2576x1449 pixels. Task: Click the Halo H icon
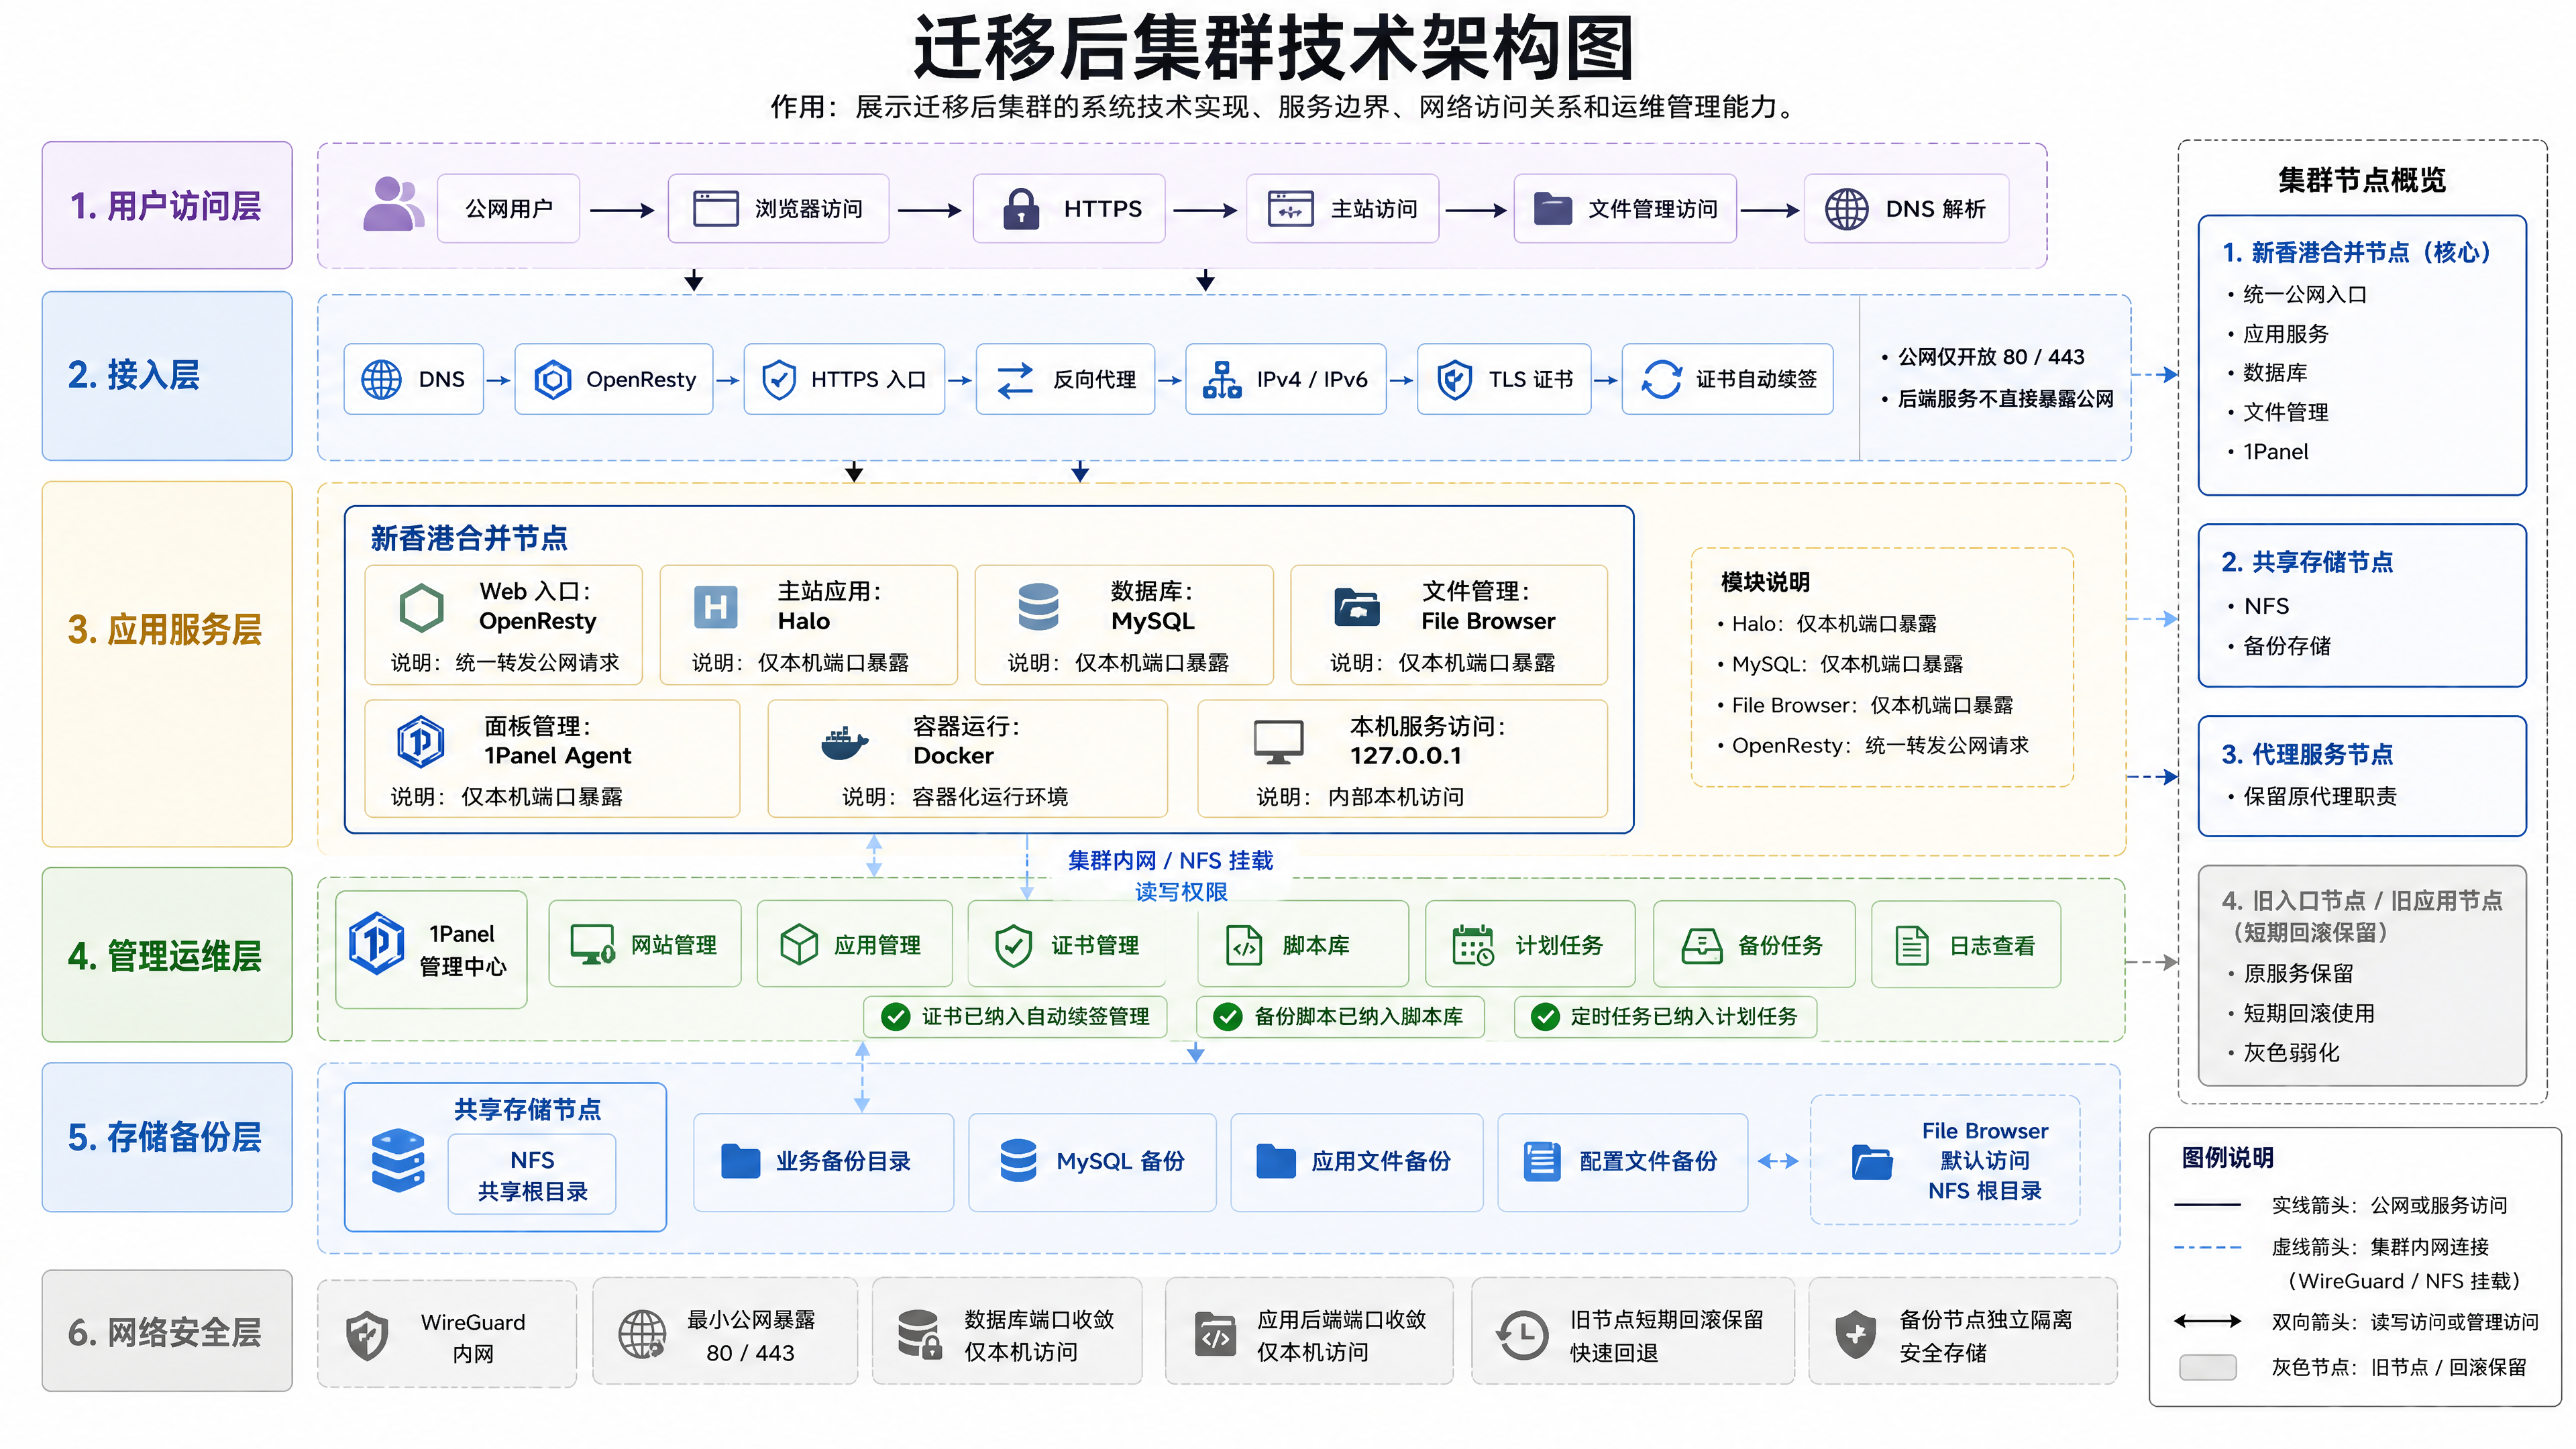coord(716,607)
